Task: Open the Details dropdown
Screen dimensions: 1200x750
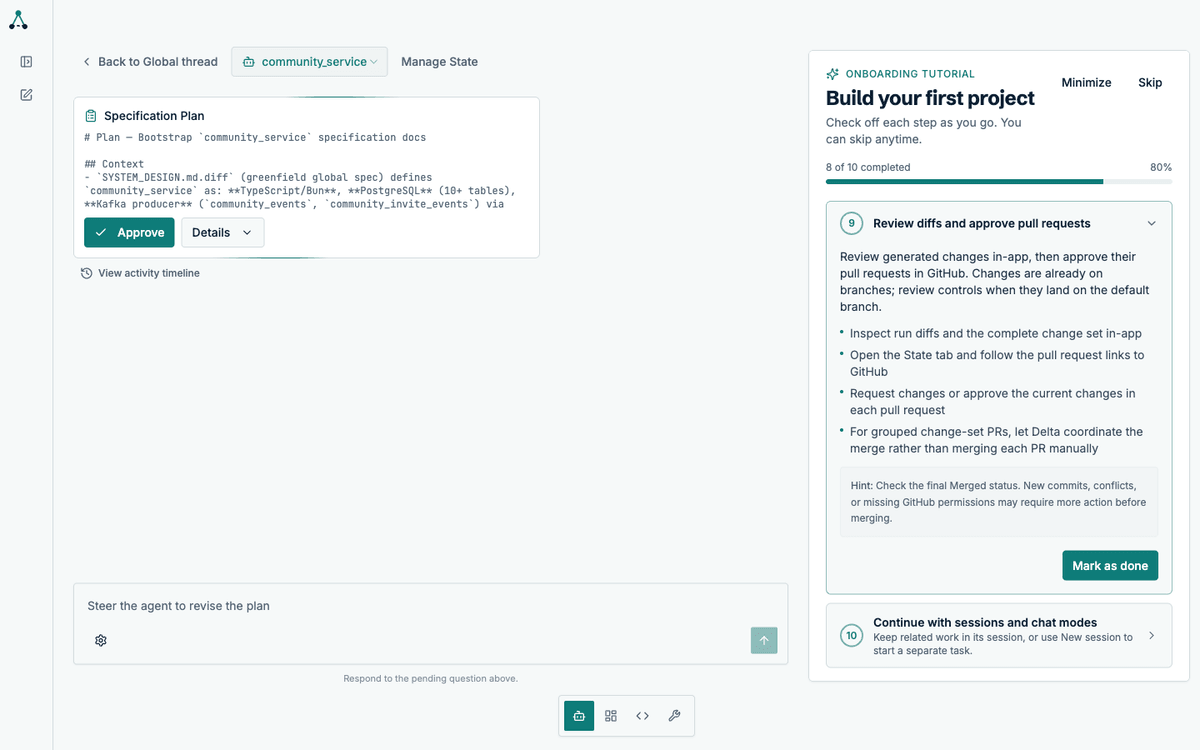Action: [222, 233]
